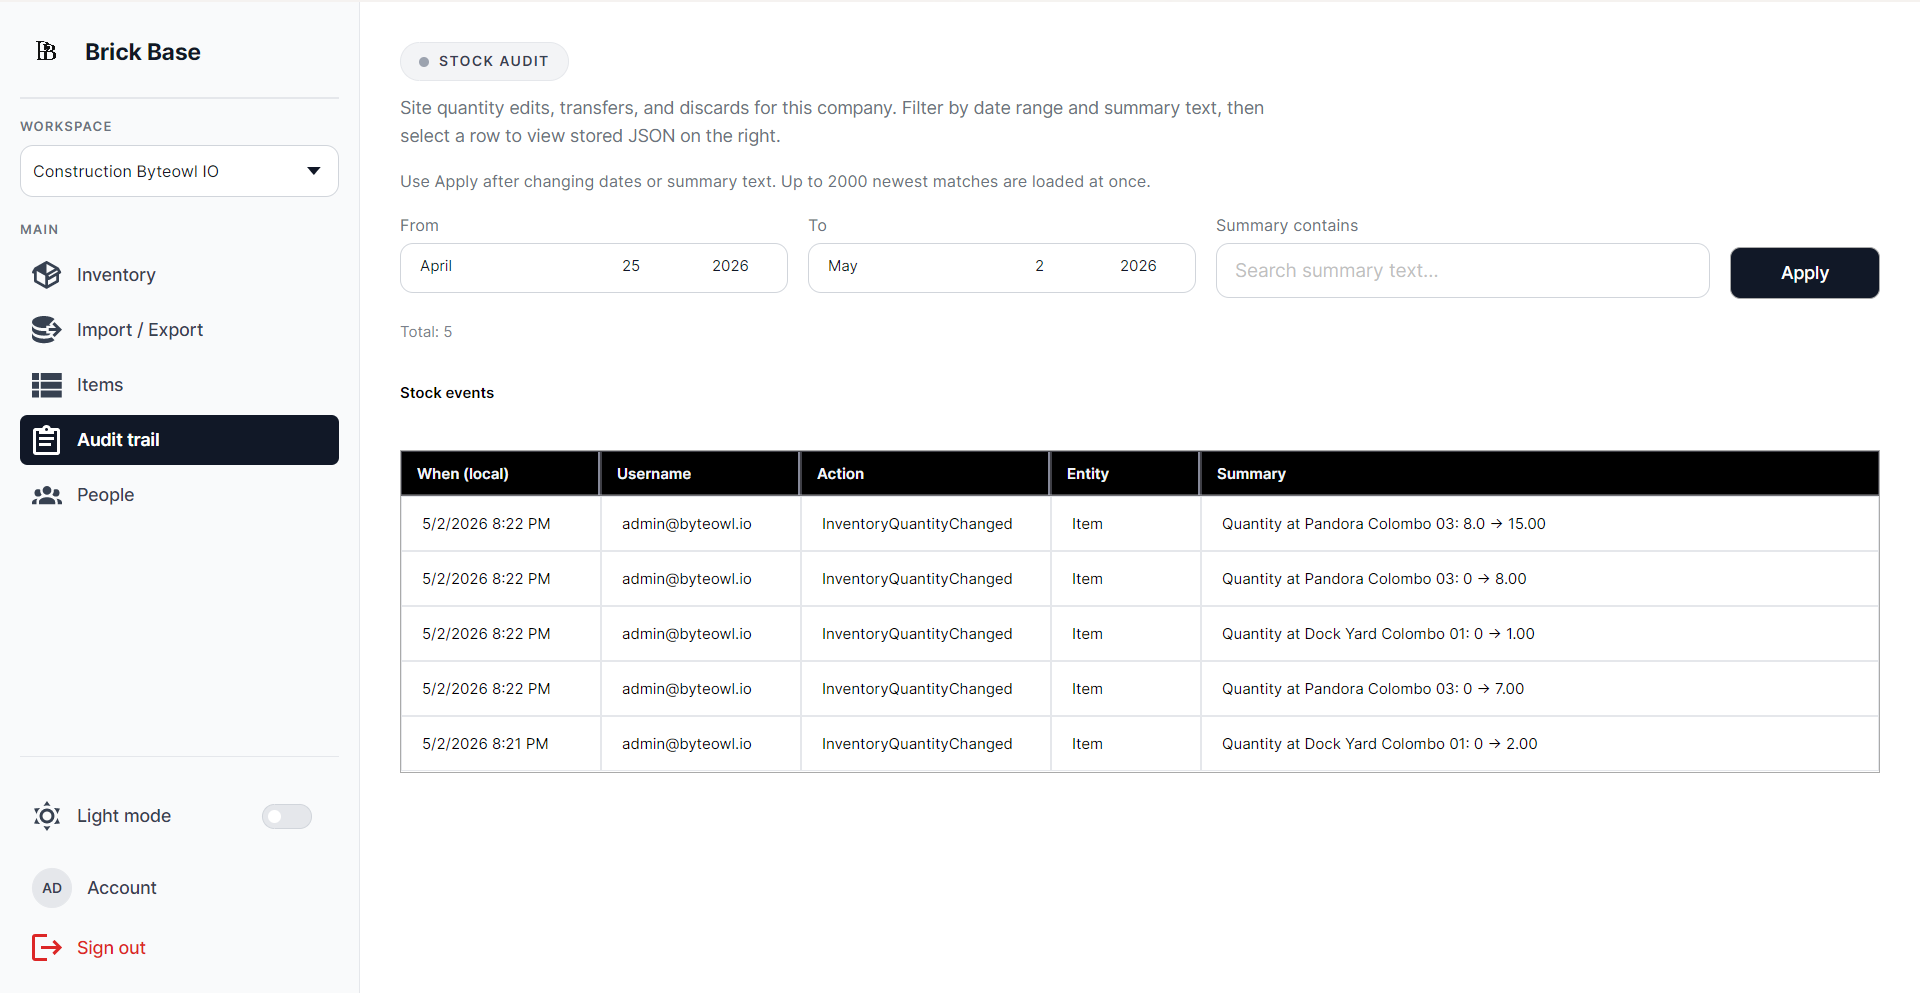Select the From year 2026 segment
The height and width of the screenshot is (993, 1920).
tap(730, 266)
